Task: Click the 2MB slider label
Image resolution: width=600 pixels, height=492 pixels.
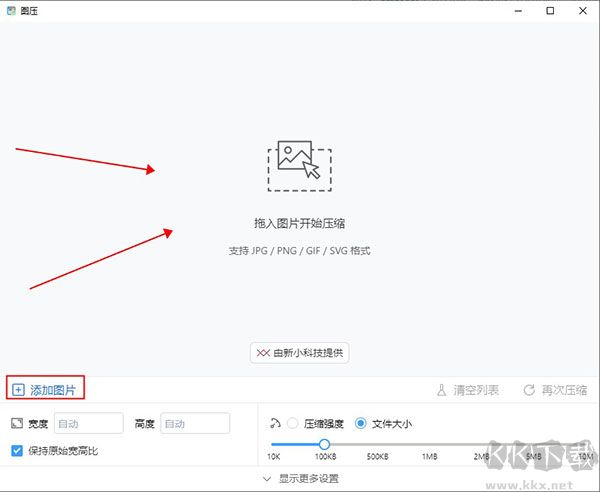Action: (481, 456)
